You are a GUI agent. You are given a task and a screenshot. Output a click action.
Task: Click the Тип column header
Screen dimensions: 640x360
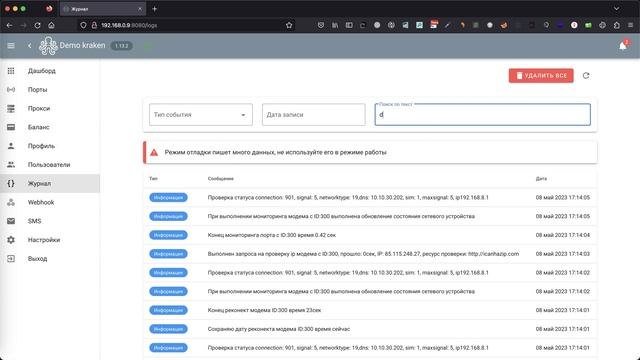pyautogui.click(x=153, y=179)
